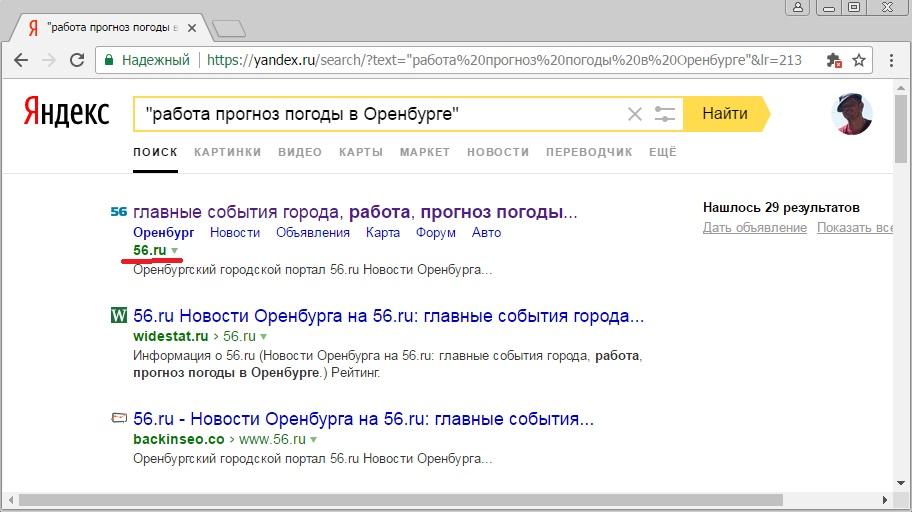Open a new tab button
This screenshot has height=512, width=912.
pyautogui.click(x=229, y=29)
